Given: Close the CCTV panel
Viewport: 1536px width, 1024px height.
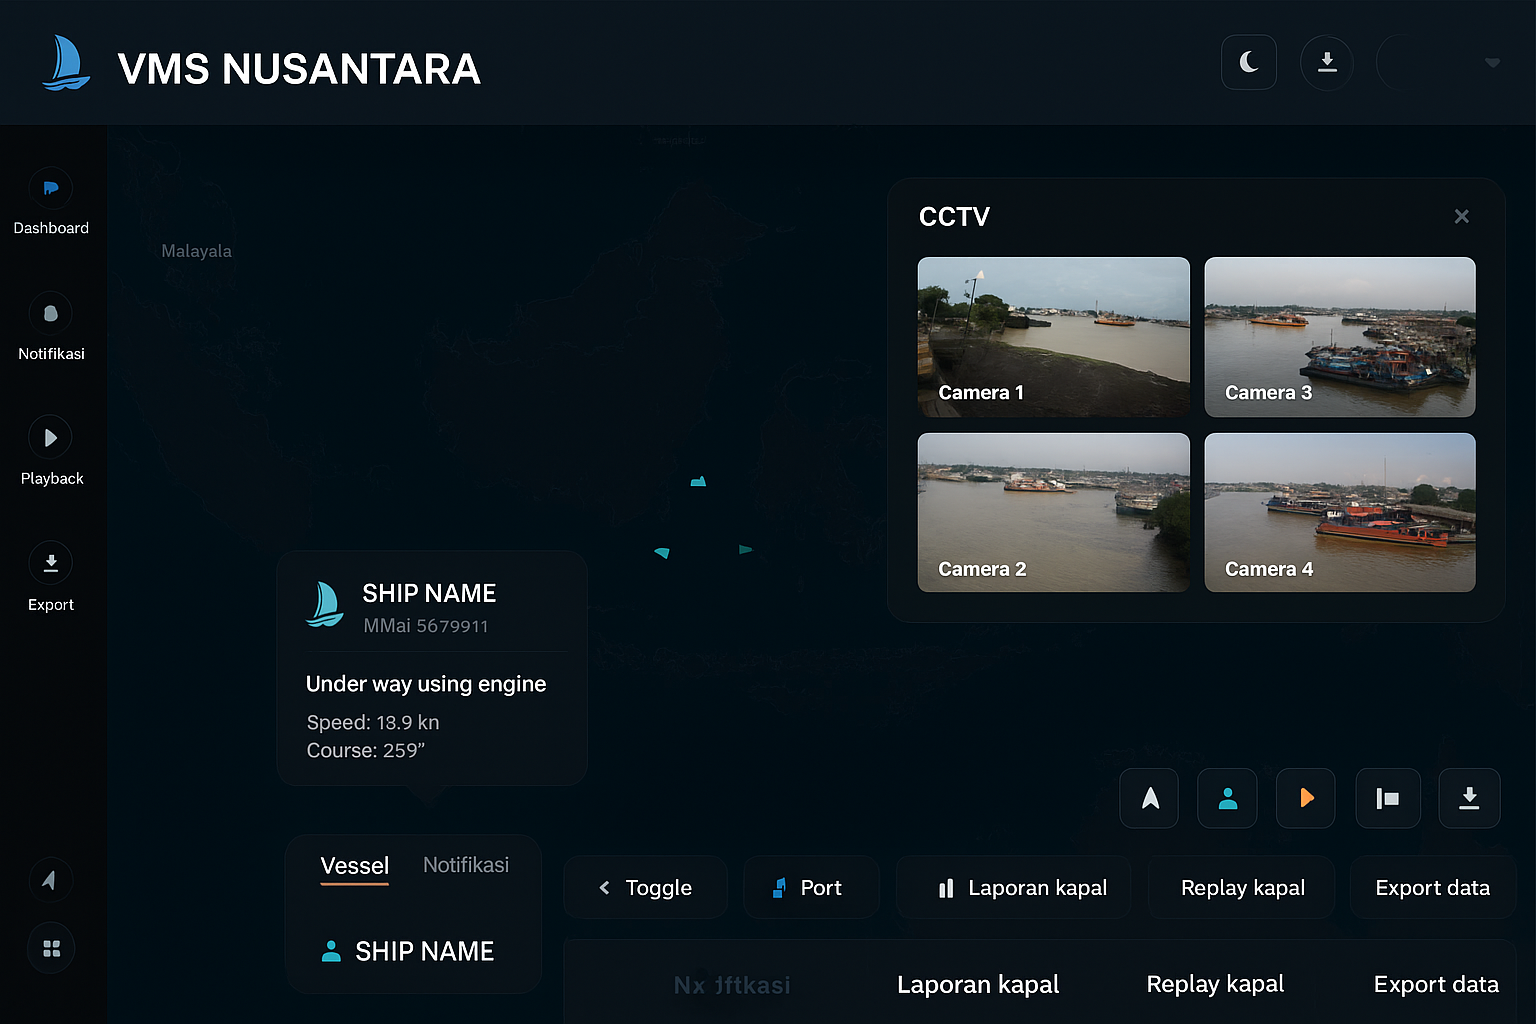Looking at the screenshot, I should (x=1461, y=217).
